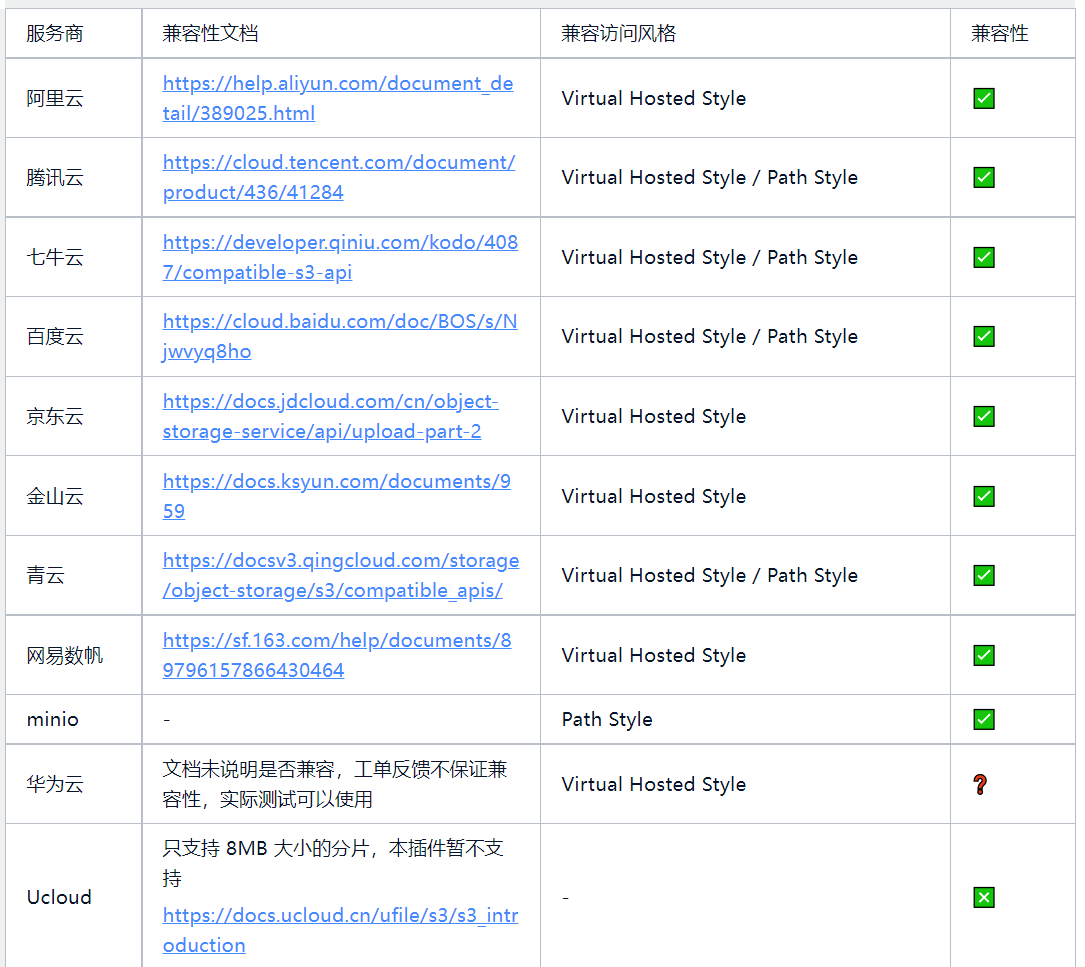Click the 服务商 column header
The image size is (1085, 967).
click(73, 33)
